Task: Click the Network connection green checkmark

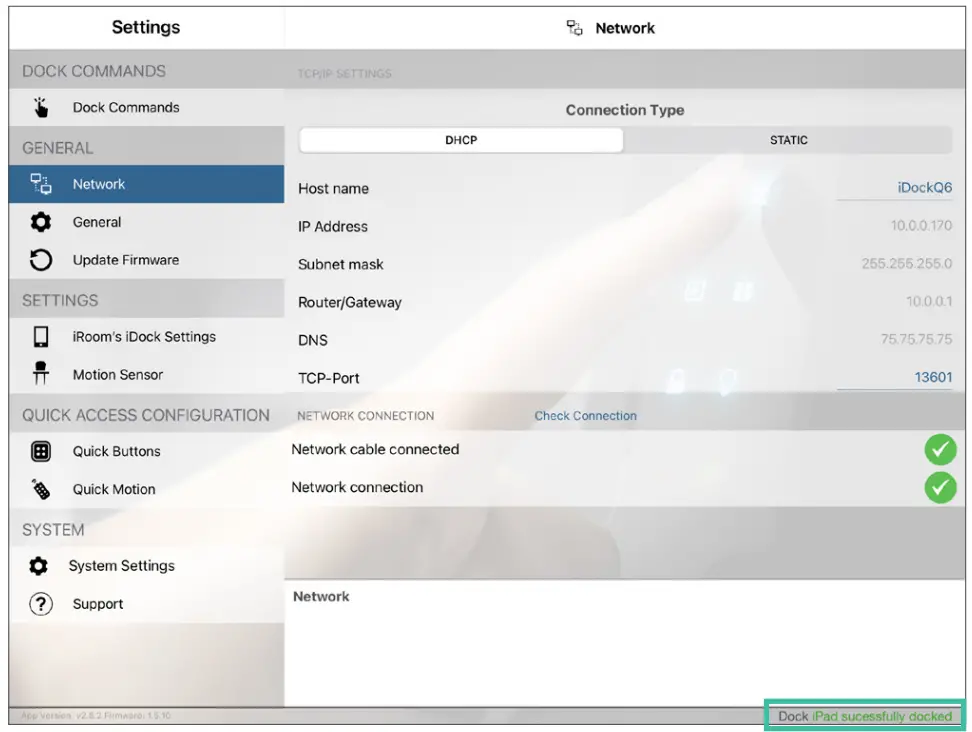Action: coord(940,488)
